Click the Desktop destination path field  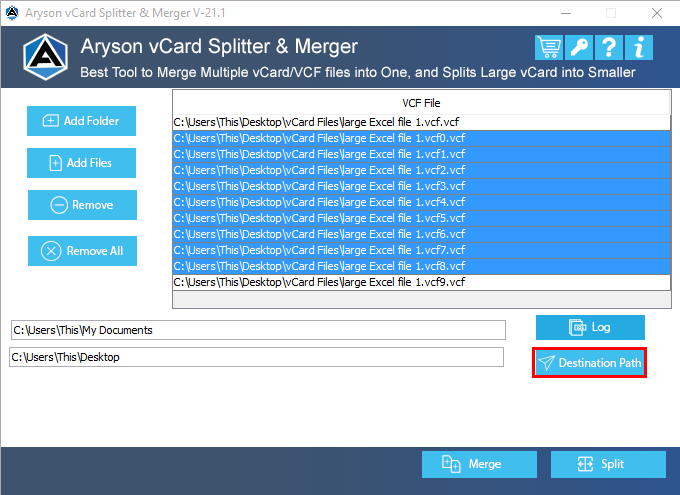click(x=256, y=357)
